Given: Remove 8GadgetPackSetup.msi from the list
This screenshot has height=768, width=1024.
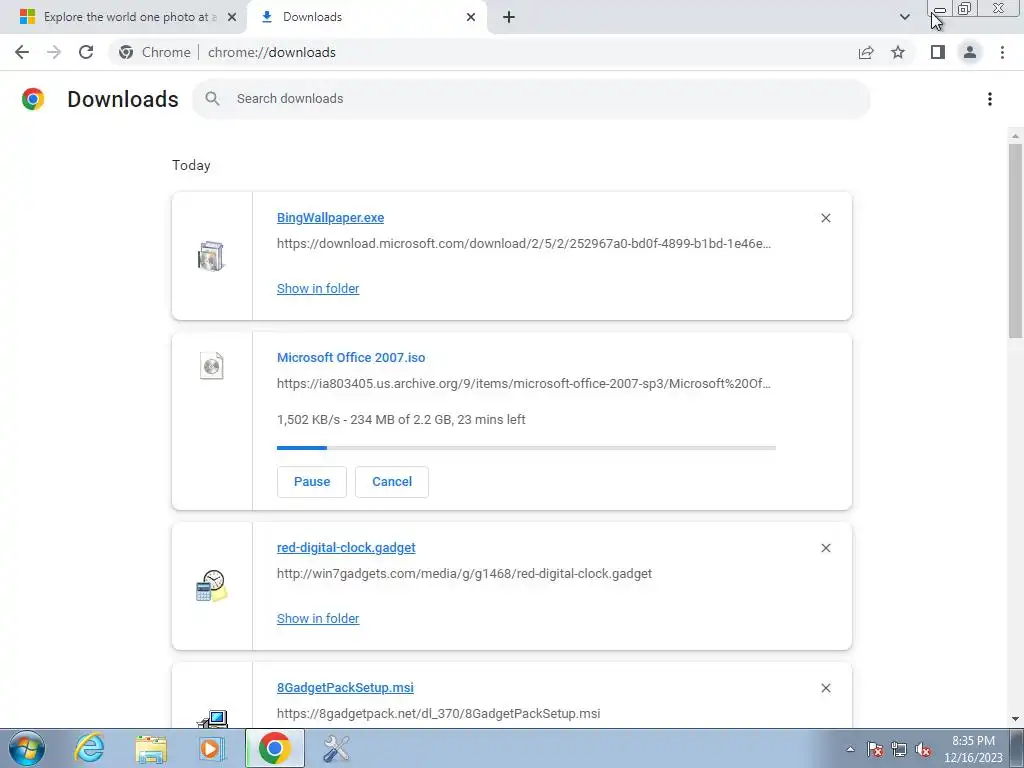Looking at the screenshot, I should [825, 688].
